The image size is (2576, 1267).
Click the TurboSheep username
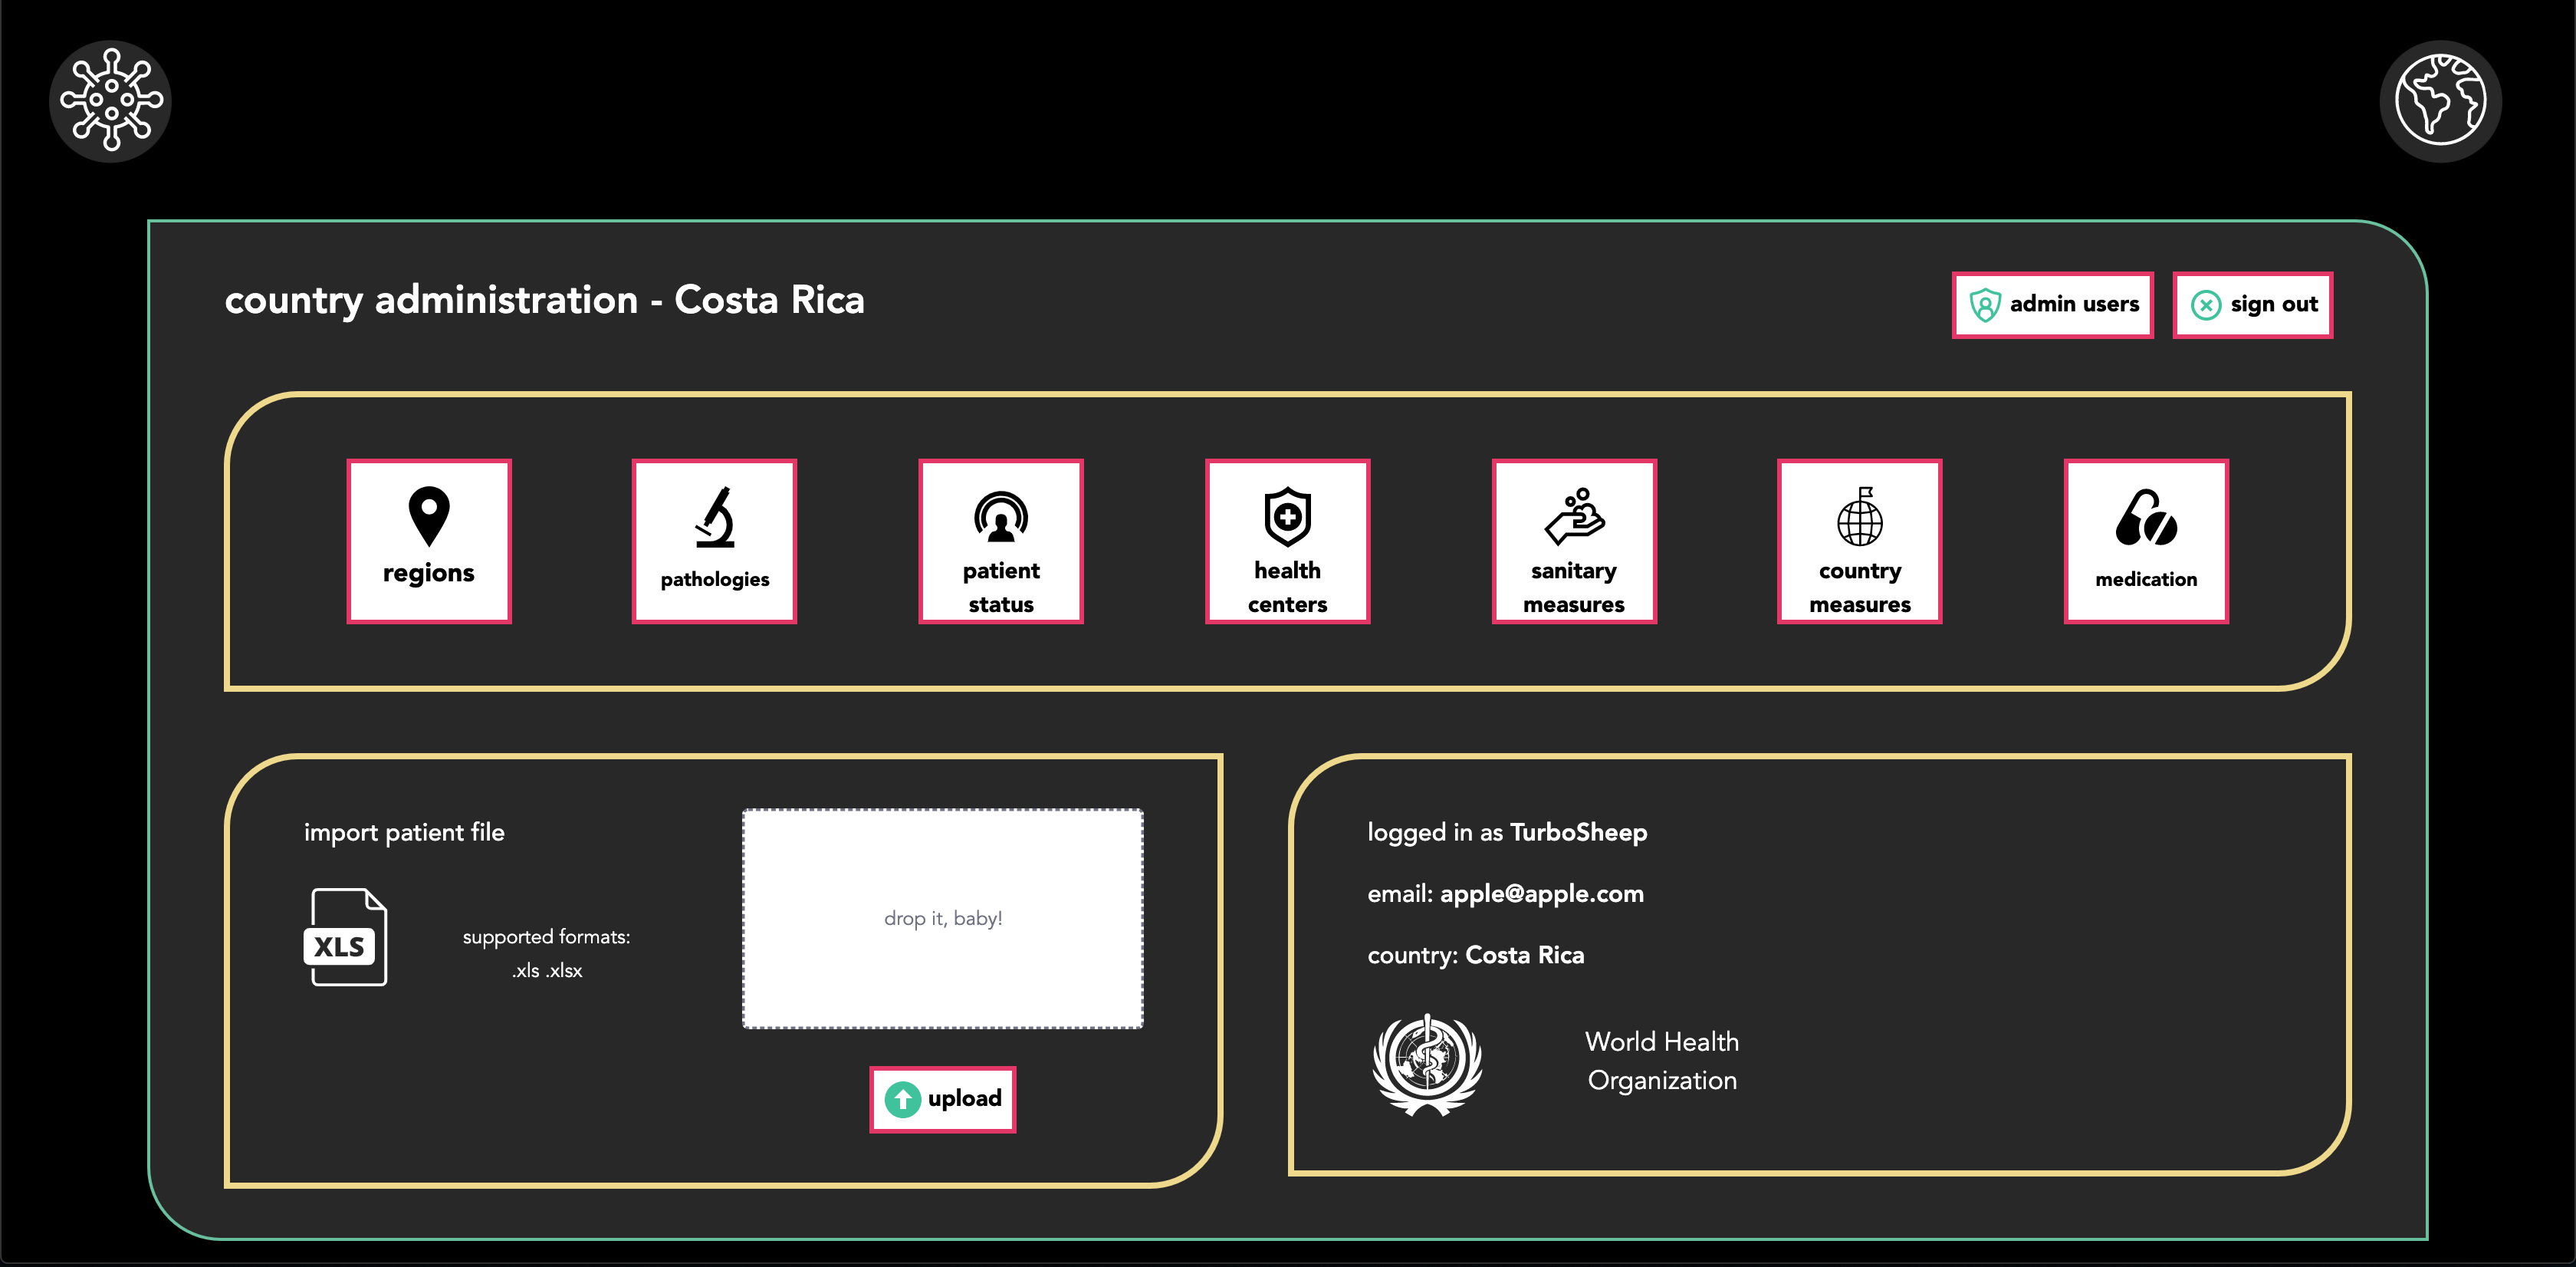(1578, 832)
